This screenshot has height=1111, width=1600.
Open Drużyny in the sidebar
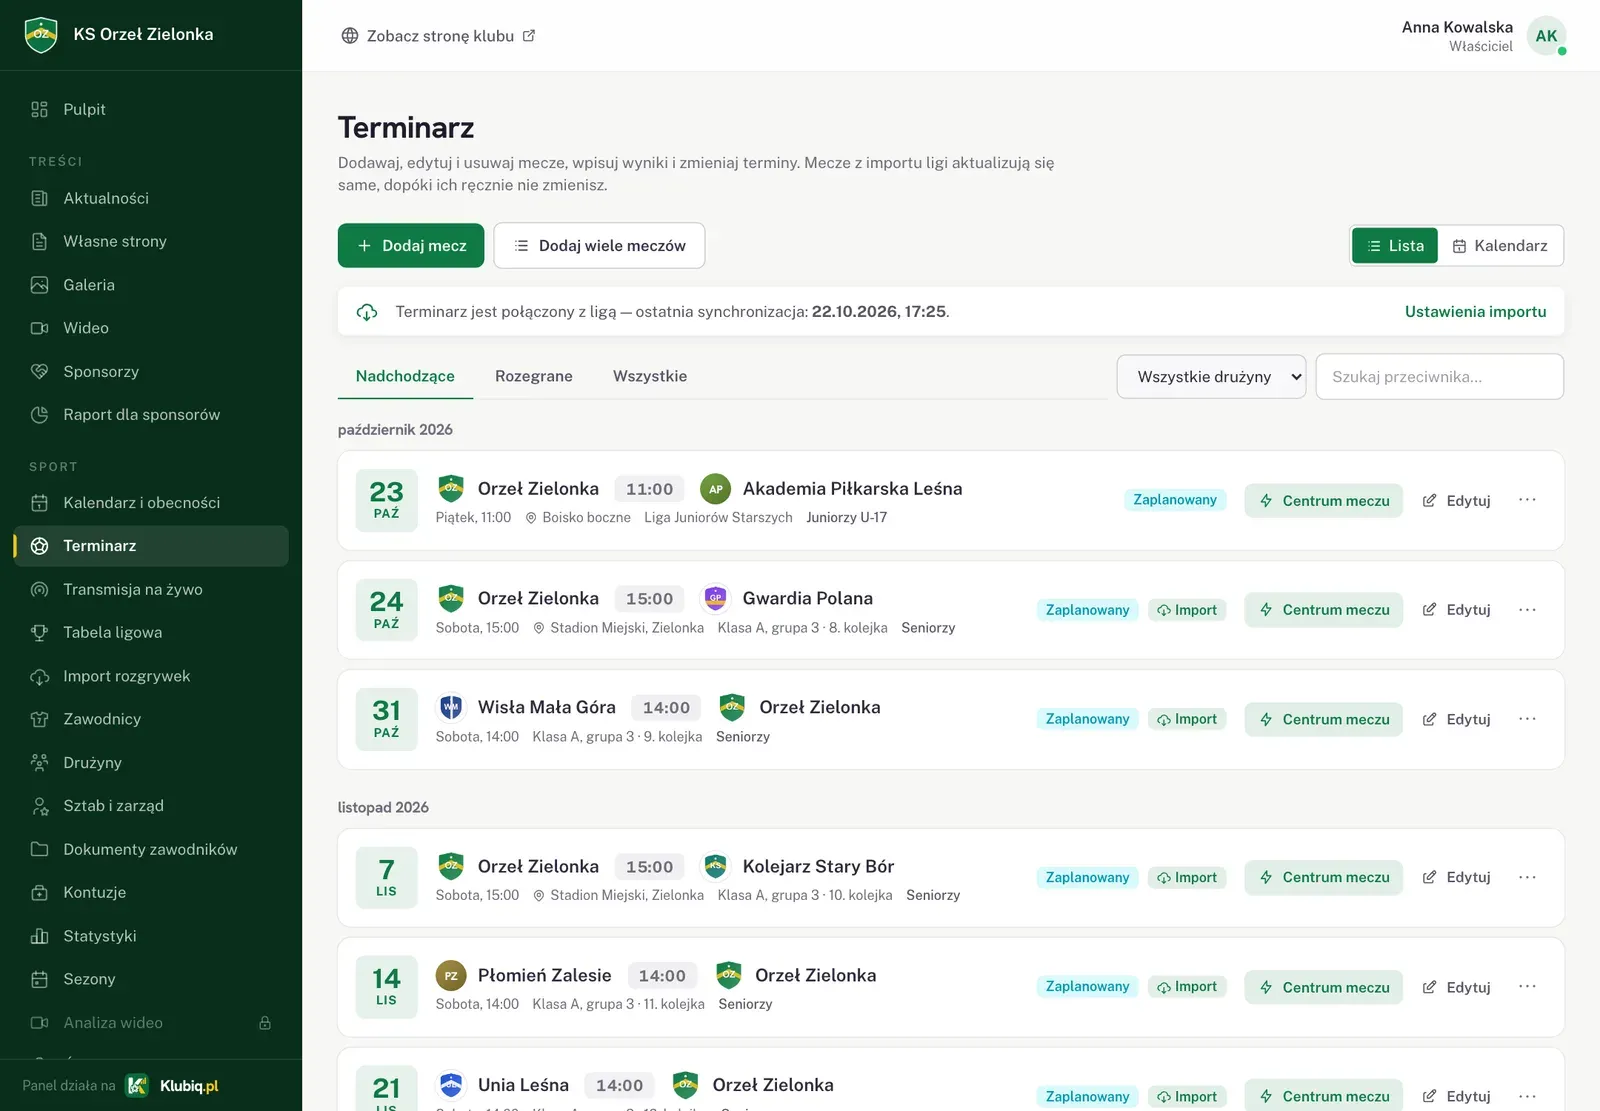[151, 763]
